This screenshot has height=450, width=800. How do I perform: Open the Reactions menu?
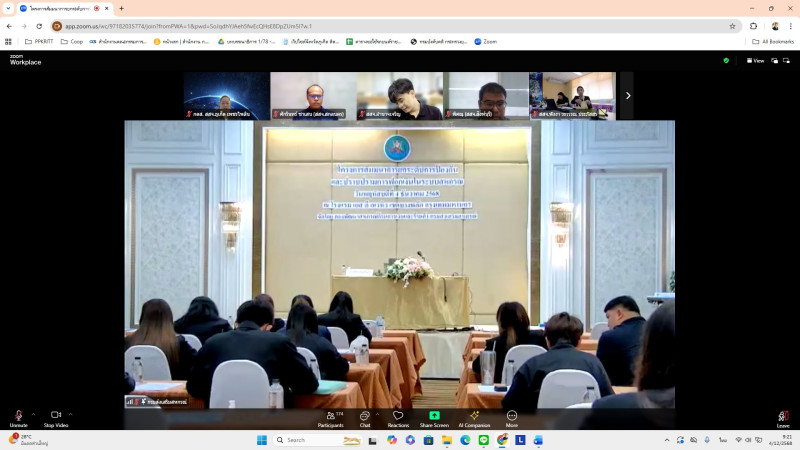[x=398, y=416]
